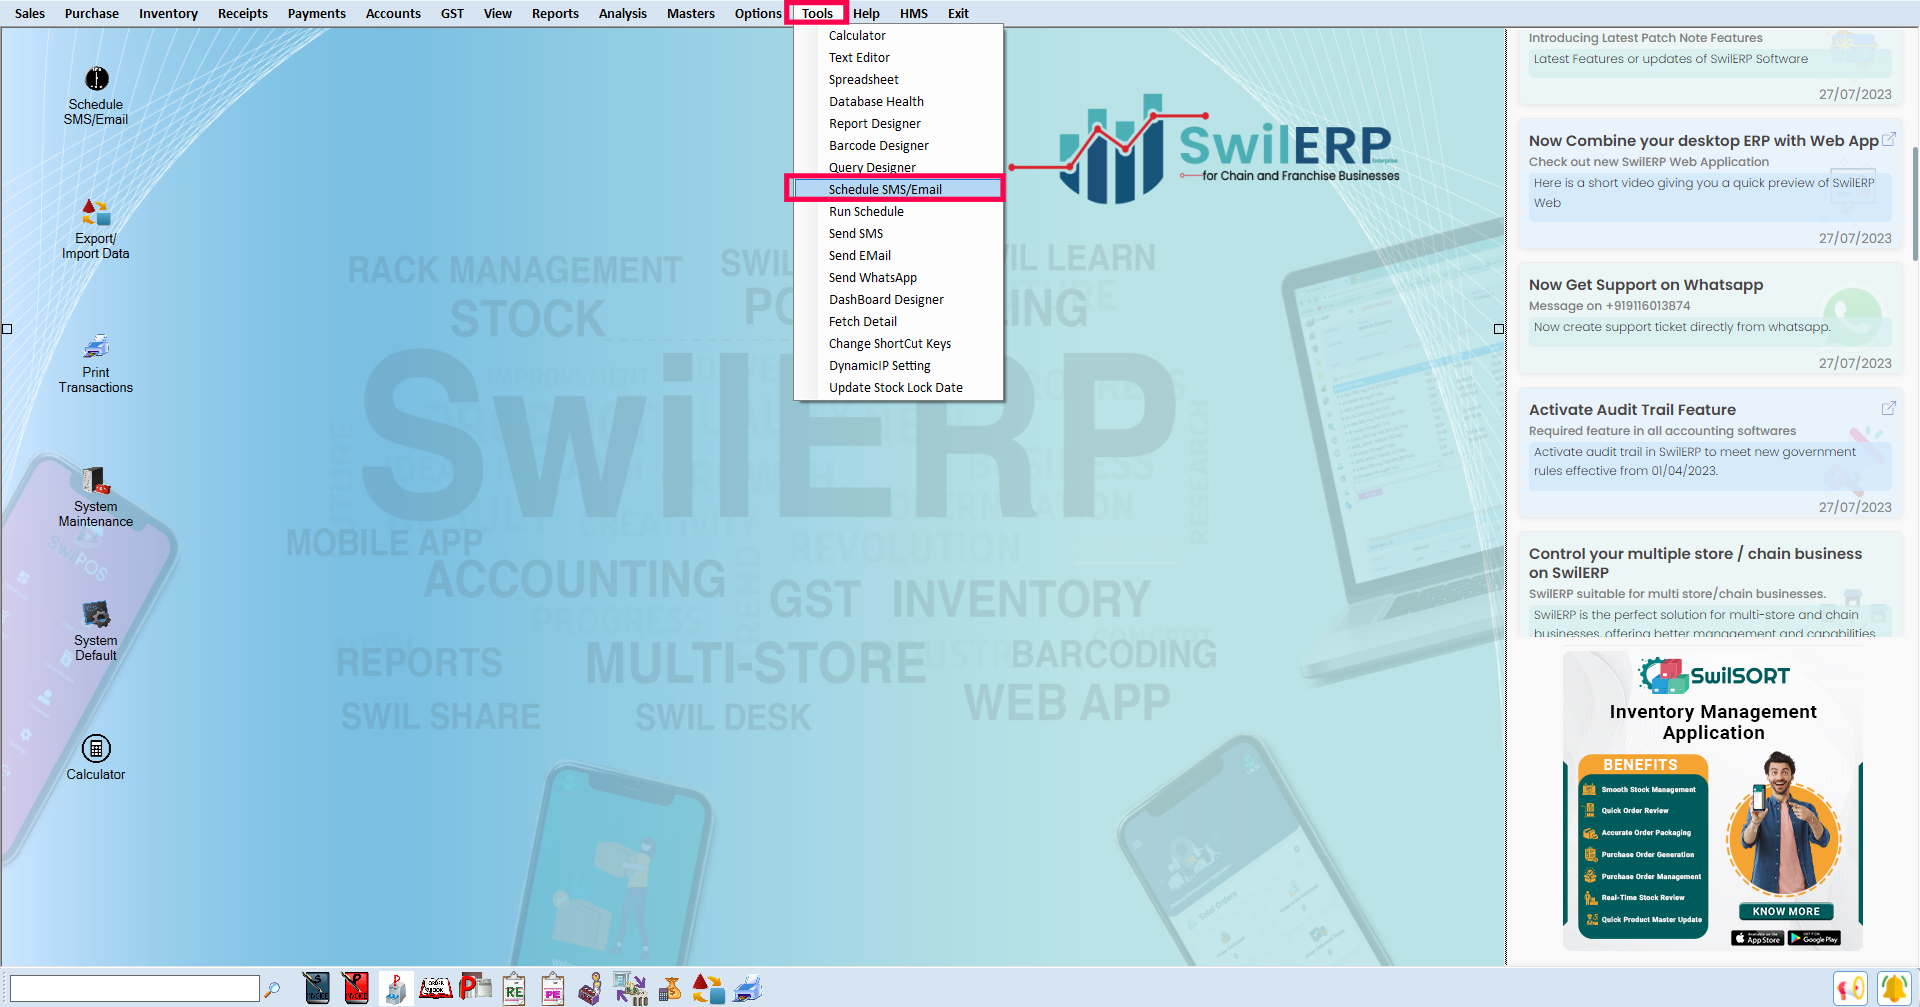Choose DashBoard Designer in Tools menu
1920x1007 pixels.
click(898, 299)
